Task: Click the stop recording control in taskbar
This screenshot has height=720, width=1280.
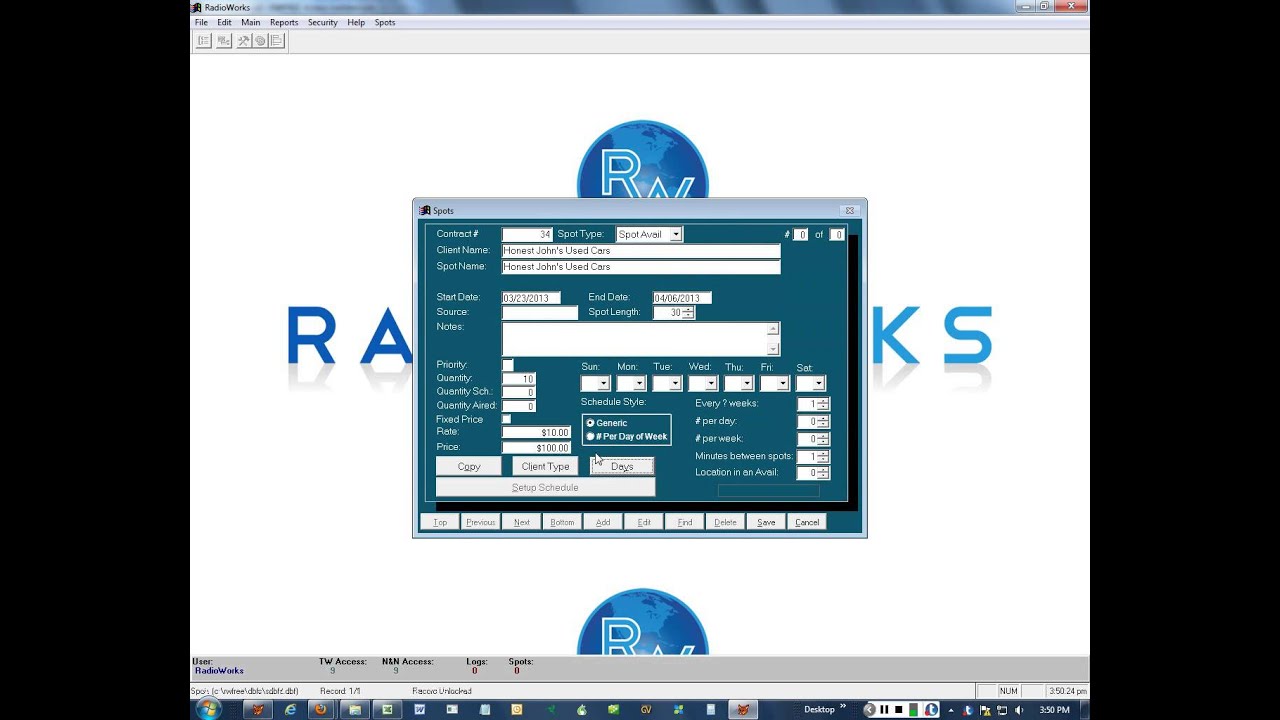Action: coord(900,709)
